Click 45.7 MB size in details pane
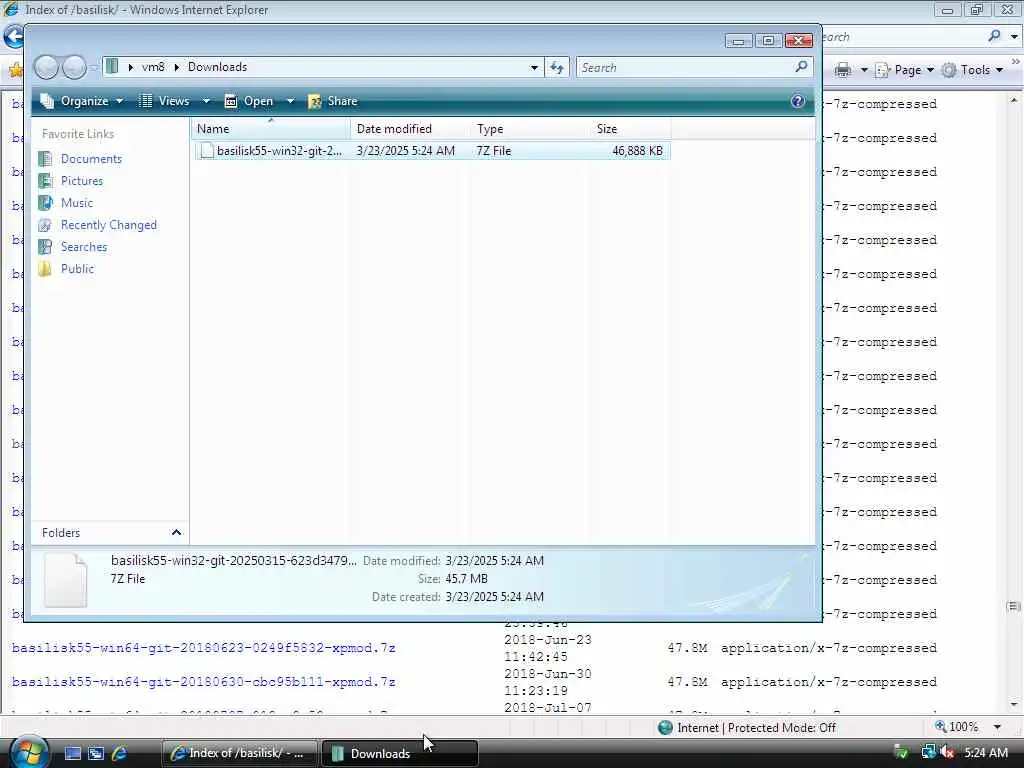The height and width of the screenshot is (768, 1024). [x=466, y=579]
